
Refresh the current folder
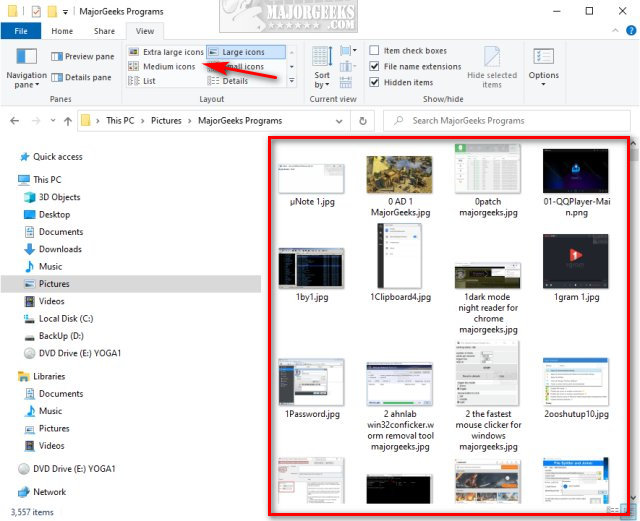[362, 121]
